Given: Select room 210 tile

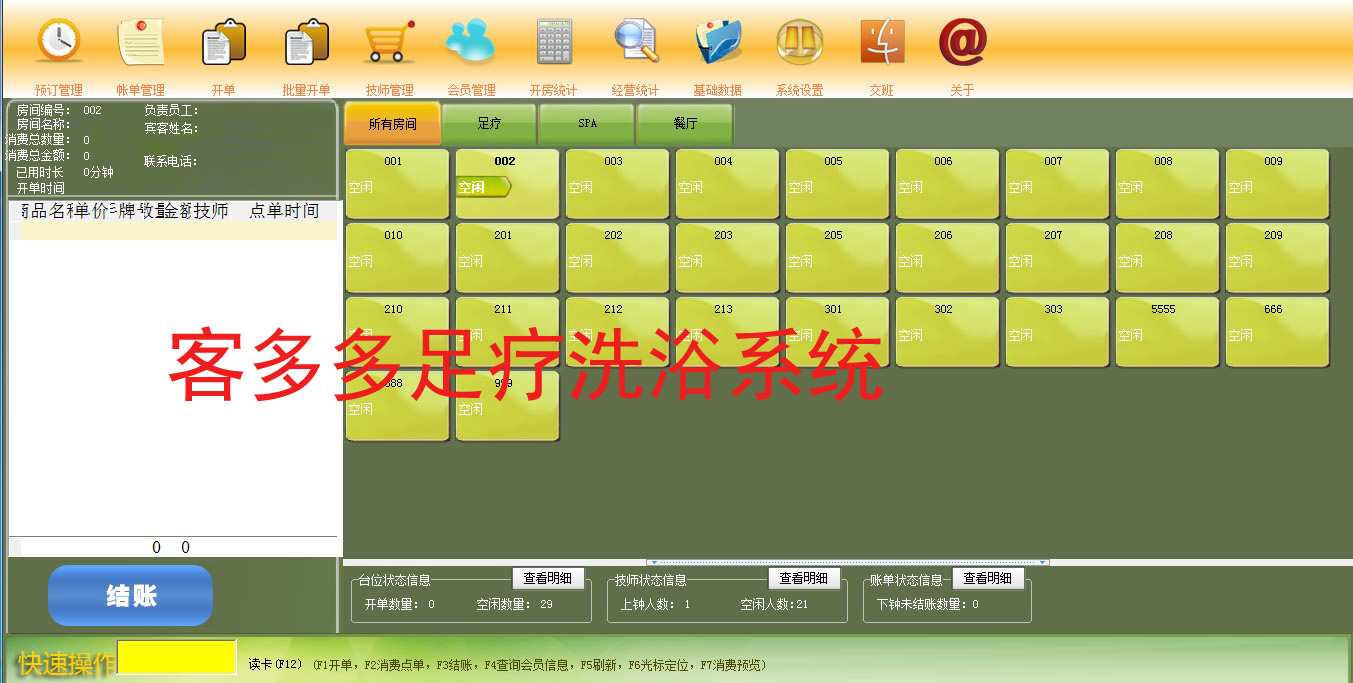Looking at the screenshot, I should tap(397, 332).
